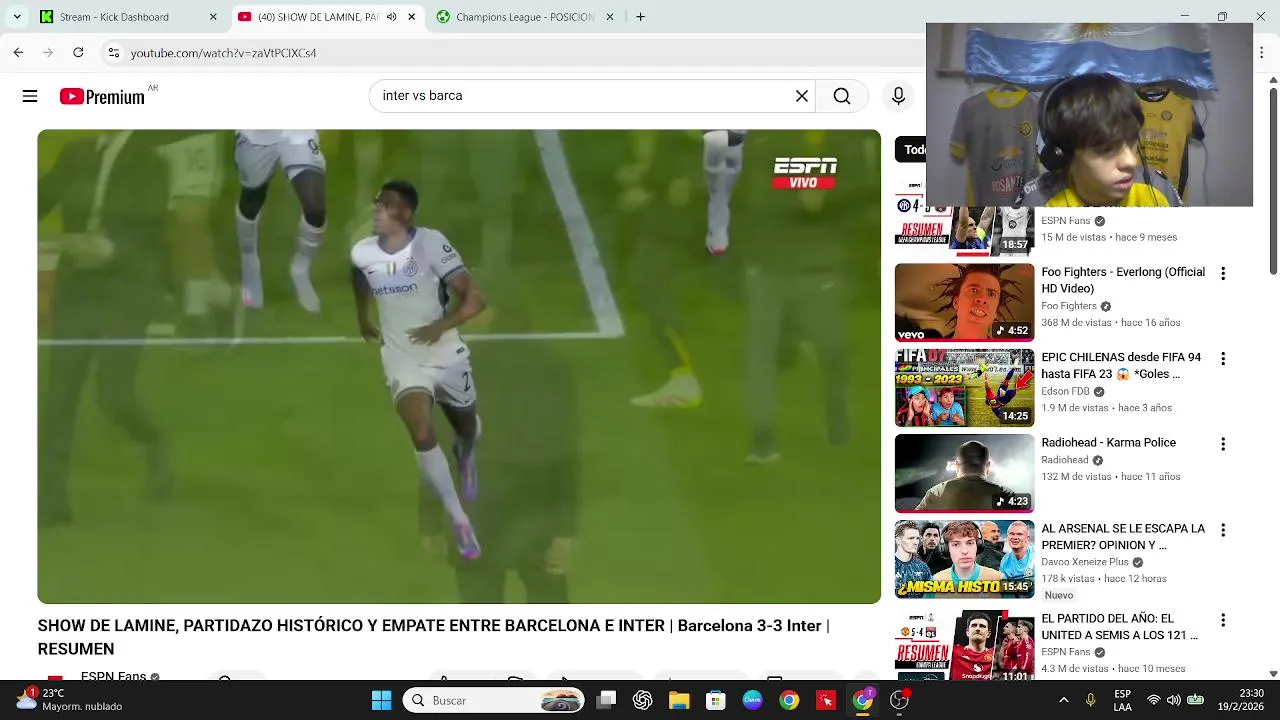
Task: Open ESP LAA language switcher
Action: (x=1123, y=700)
